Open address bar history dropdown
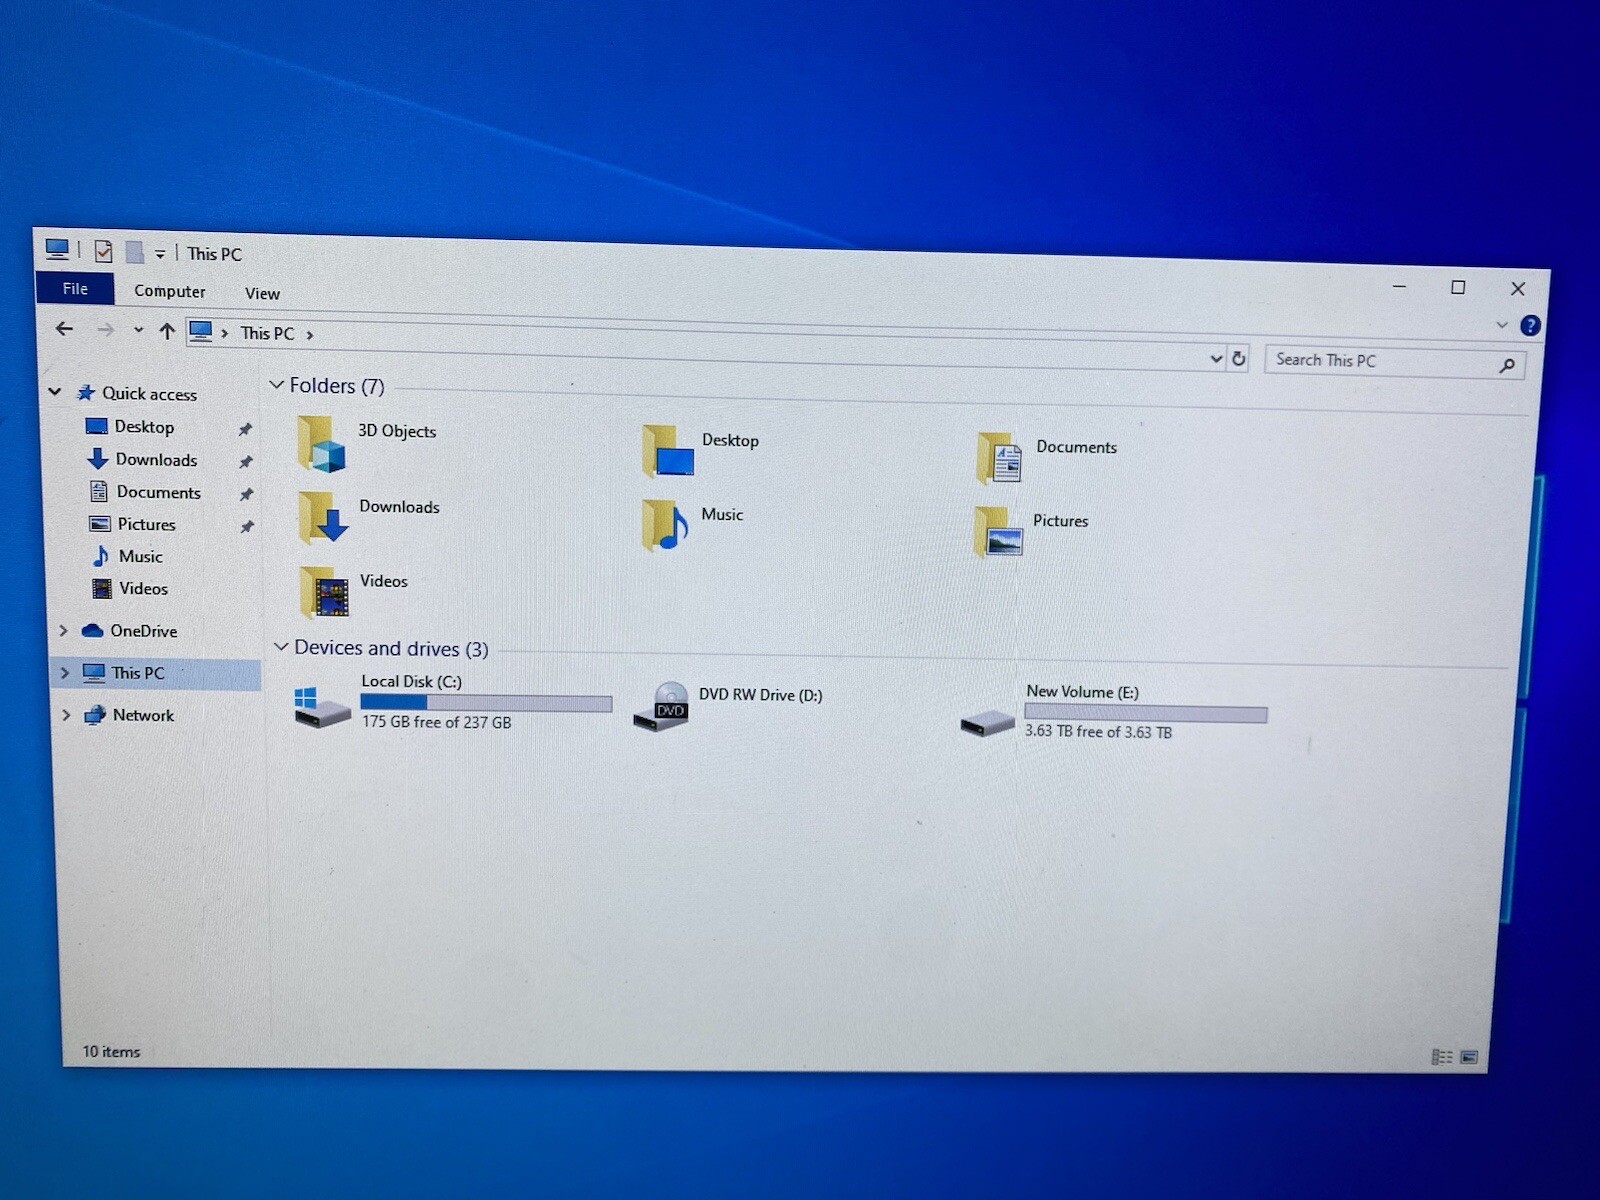1600x1200 pixels. tap(1216, 358)
